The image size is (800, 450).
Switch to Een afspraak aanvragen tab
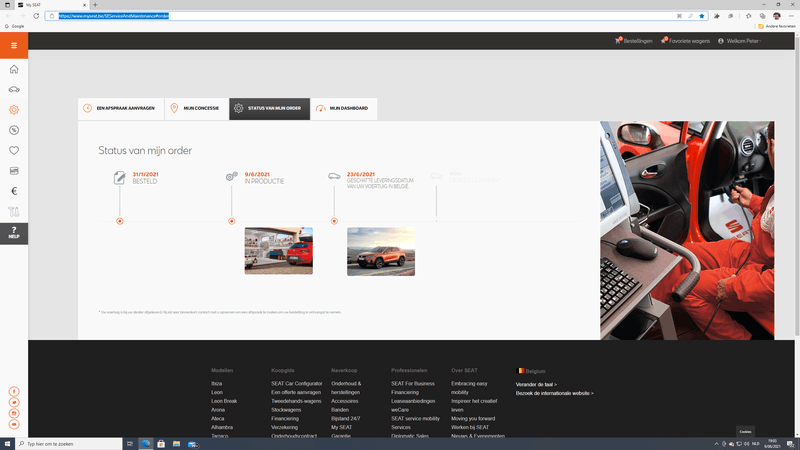coord(121,109)
